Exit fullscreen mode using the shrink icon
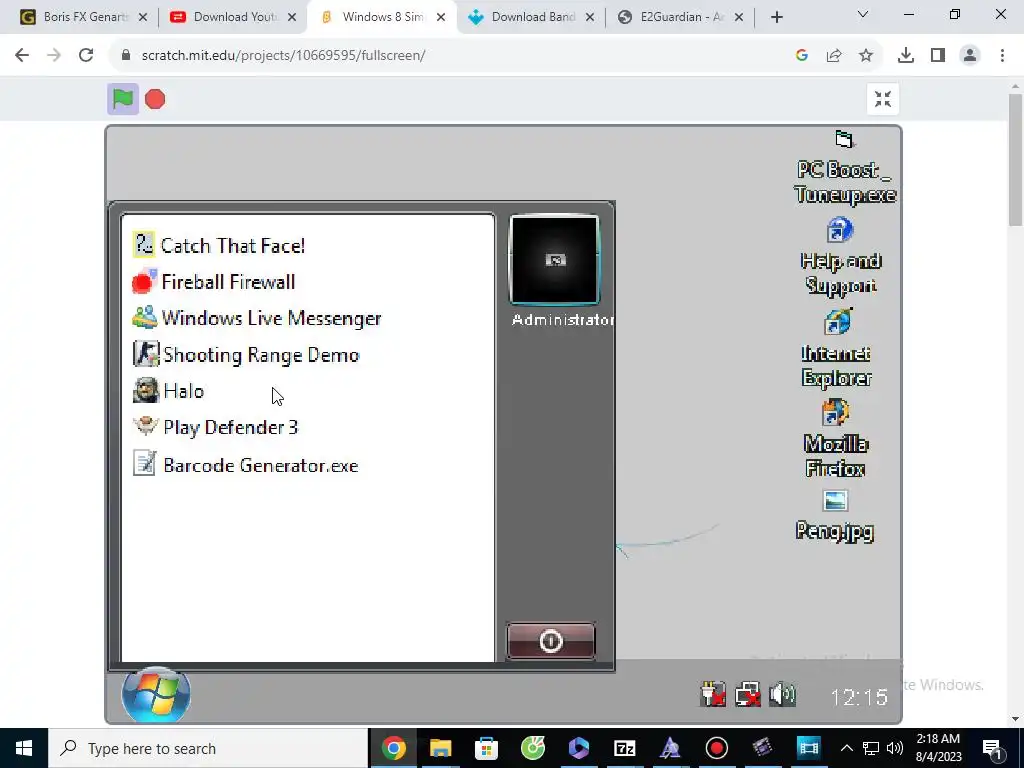Viewport: 1024px width, 768px height. point(883,99)
